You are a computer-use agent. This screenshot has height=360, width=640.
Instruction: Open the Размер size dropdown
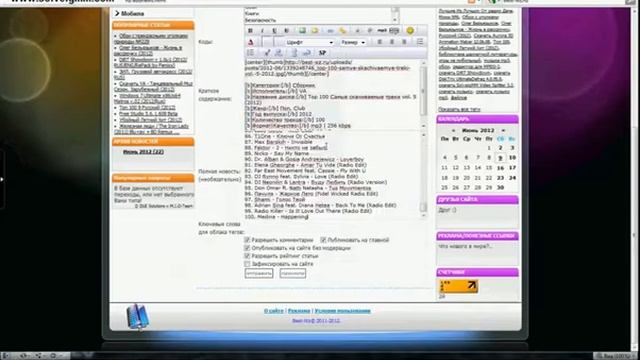pyautogui.click(x=353, y=42)
